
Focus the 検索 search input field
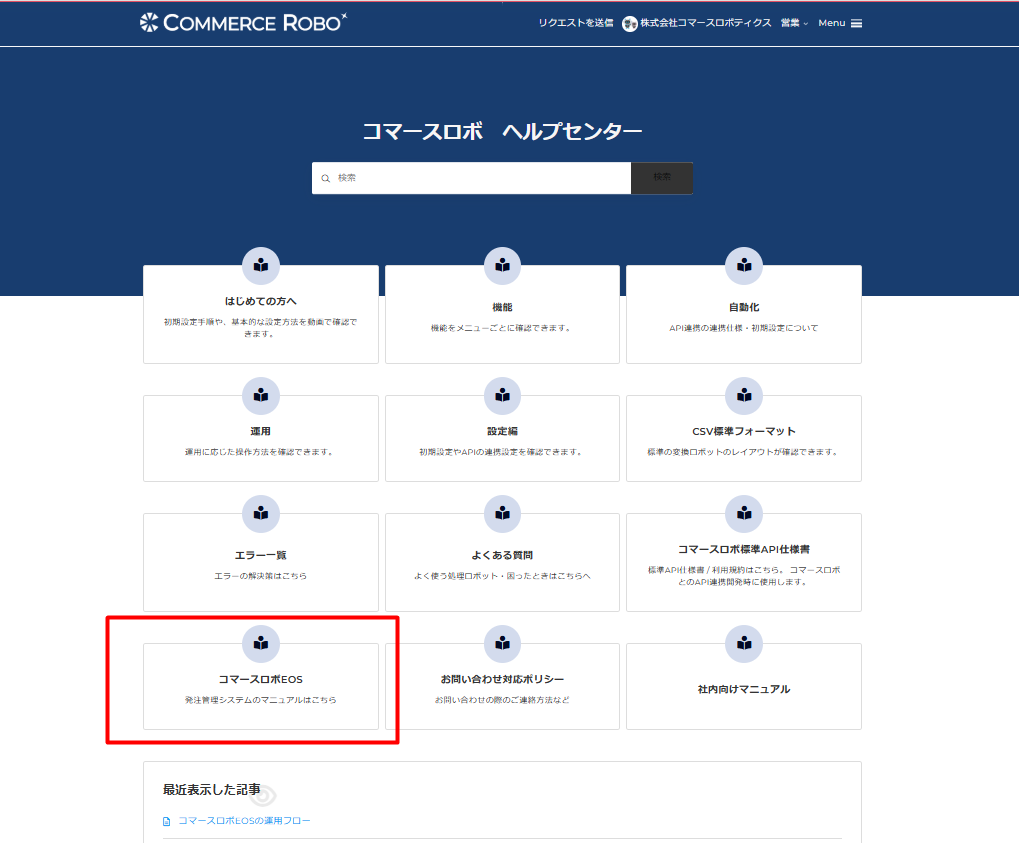(471, 177)
